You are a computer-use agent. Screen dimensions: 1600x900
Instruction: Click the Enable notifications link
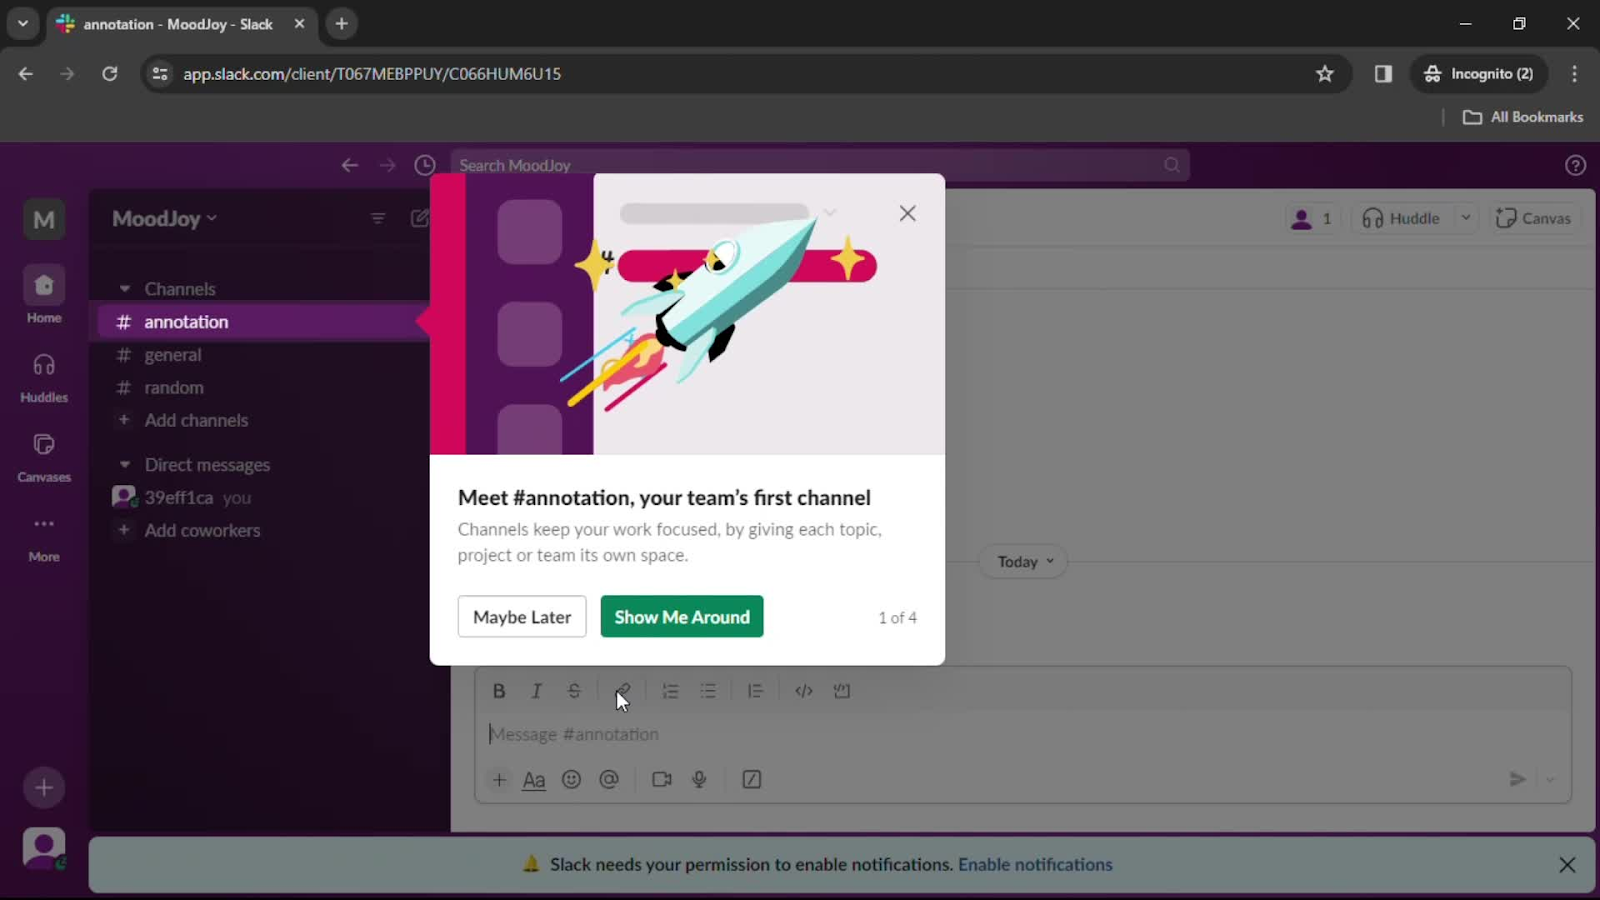click(x=1035, y=864)
